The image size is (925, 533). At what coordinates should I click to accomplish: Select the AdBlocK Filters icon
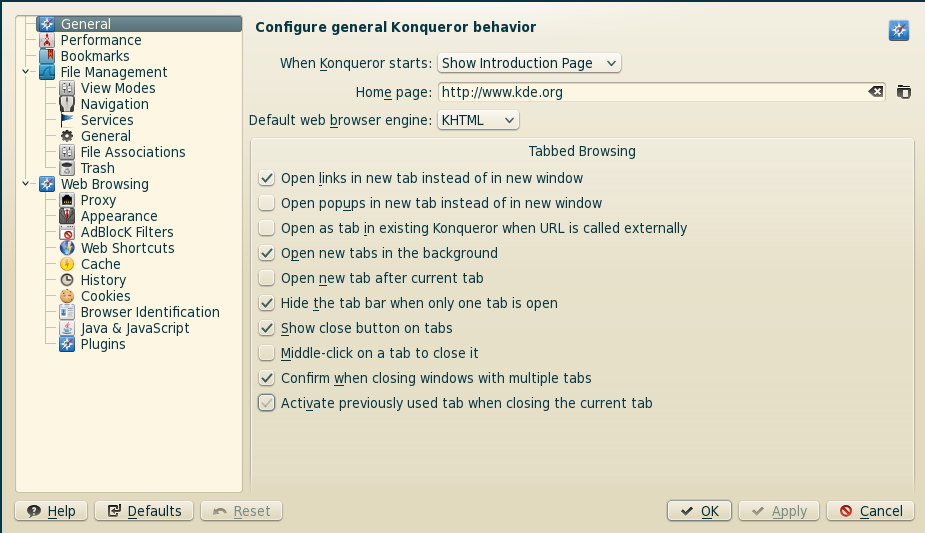coord(67,232)
